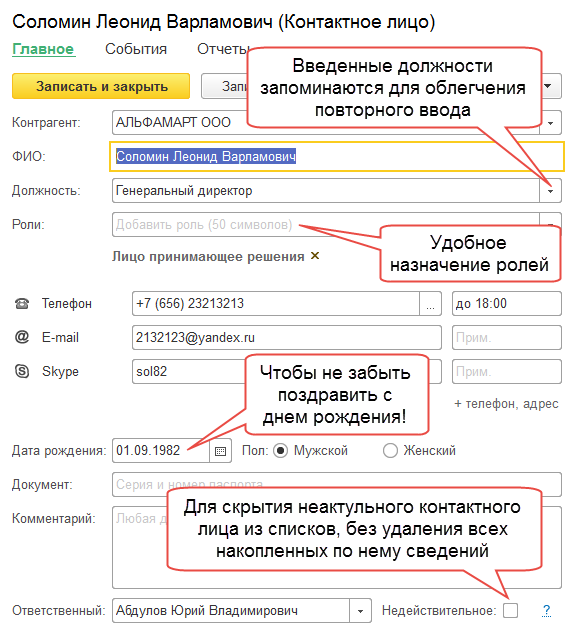Open help via the question mark
The height and width of the screenshot is (635, 579).
pos(546,610)
